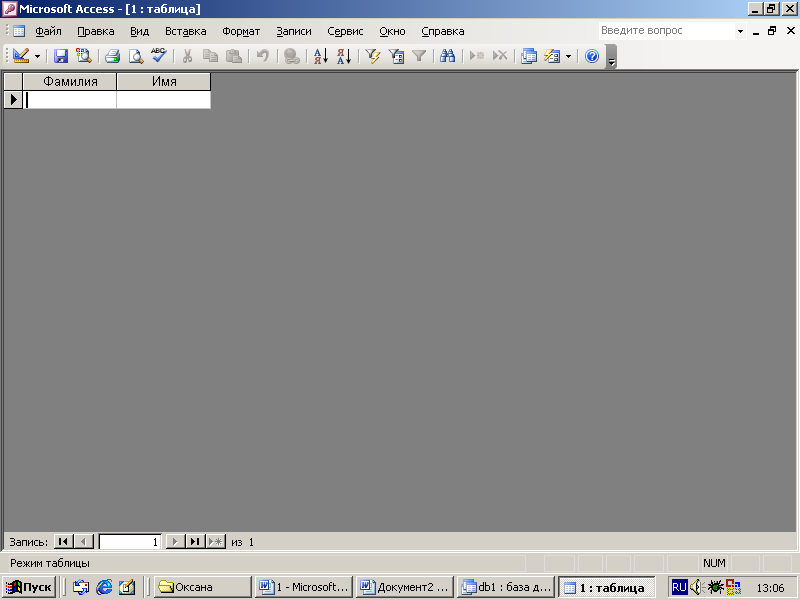800x600 pixels.
Task: Open Find with the binoculars icon
Action: click(x=447, y=56)
